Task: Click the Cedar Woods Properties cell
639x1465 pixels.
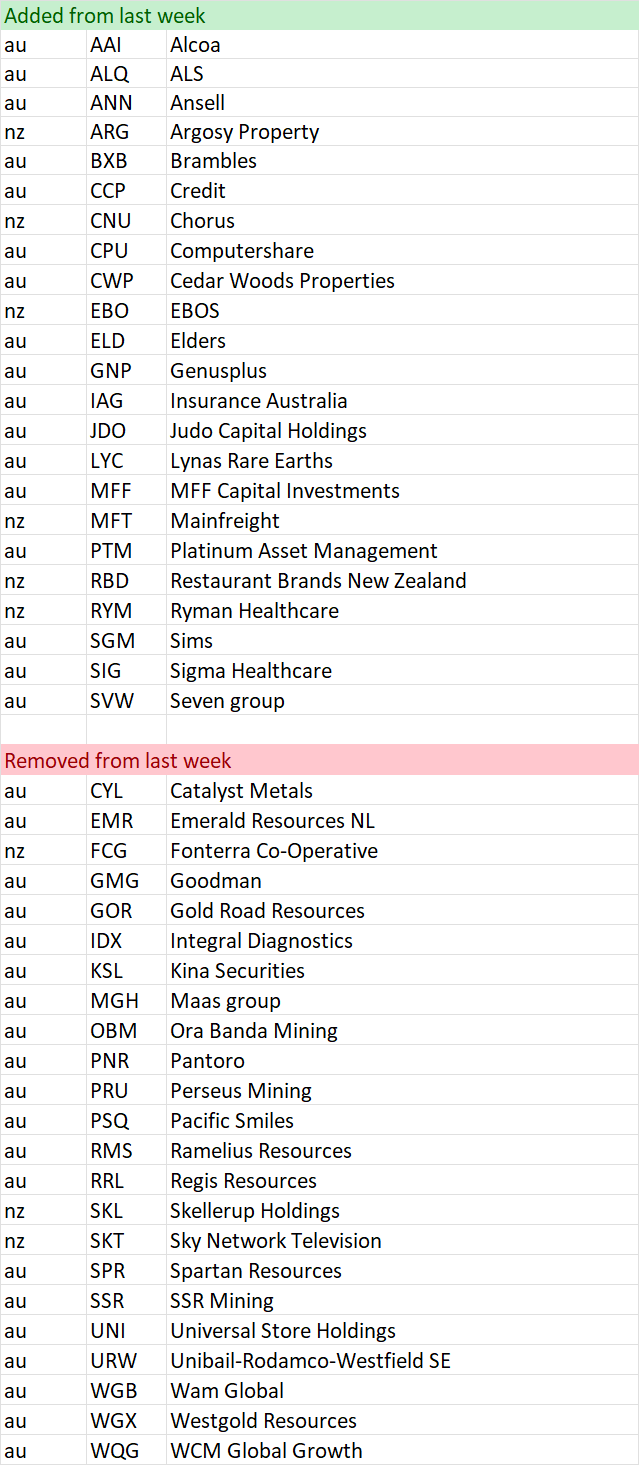Action: tap(402, 280)
